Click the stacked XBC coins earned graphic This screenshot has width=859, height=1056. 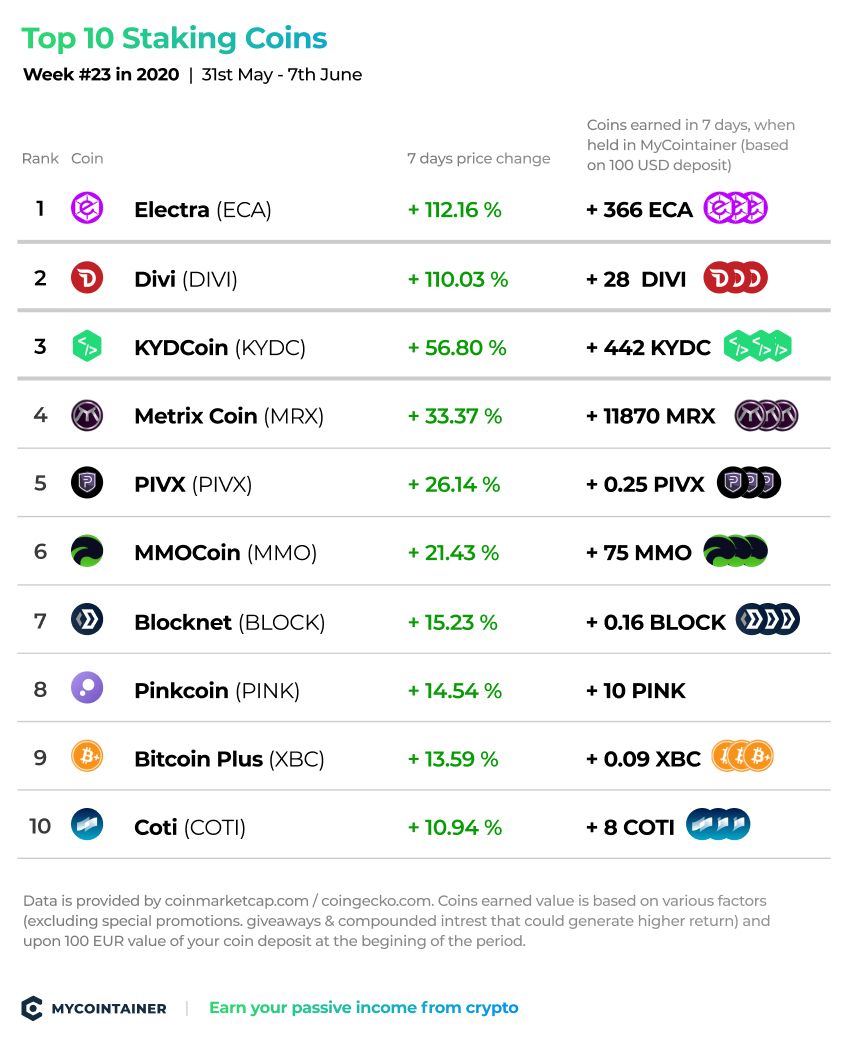pyautogui.click(x=742, y=756)
